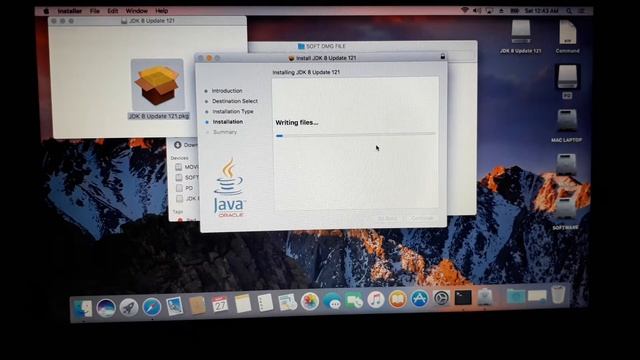Viewport: 640px width, 360px height.
Task: Click the Introduction installer step
Action: pos(227,91)
